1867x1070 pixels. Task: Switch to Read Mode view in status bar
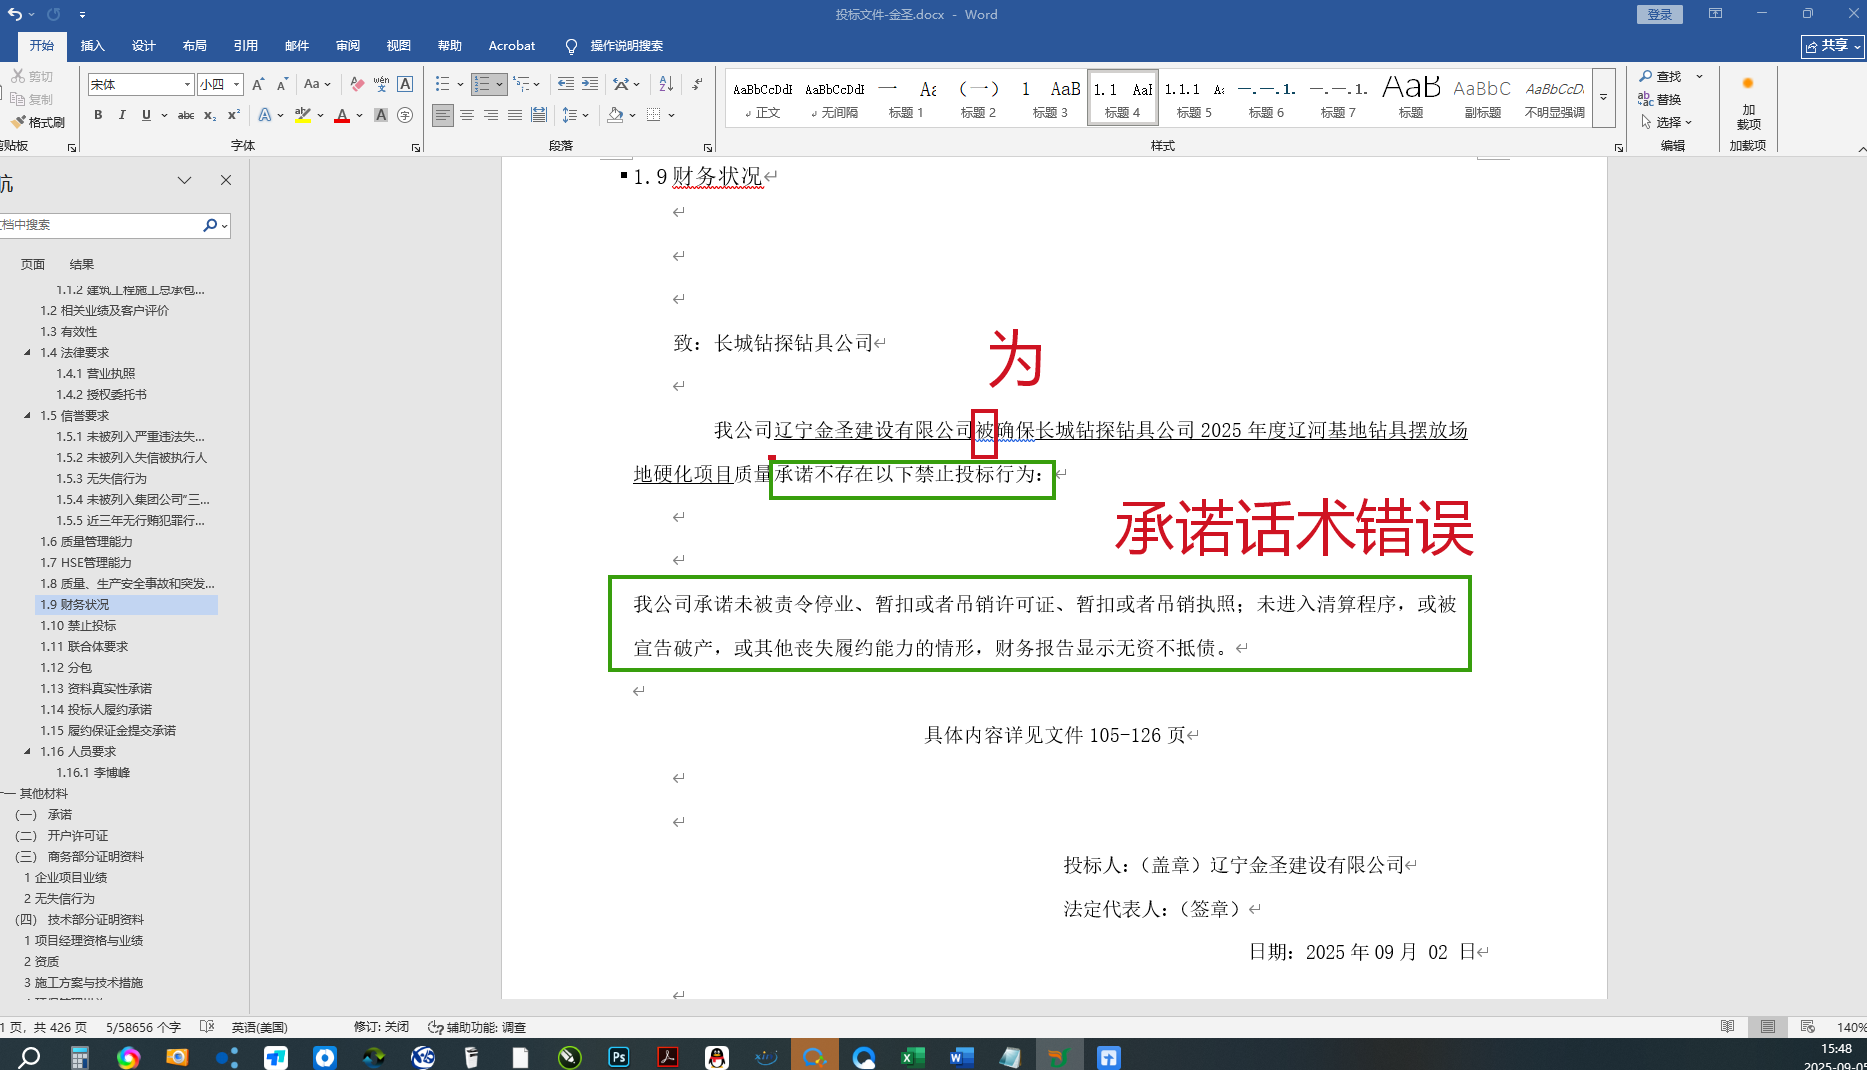tap(1727, 1027)
